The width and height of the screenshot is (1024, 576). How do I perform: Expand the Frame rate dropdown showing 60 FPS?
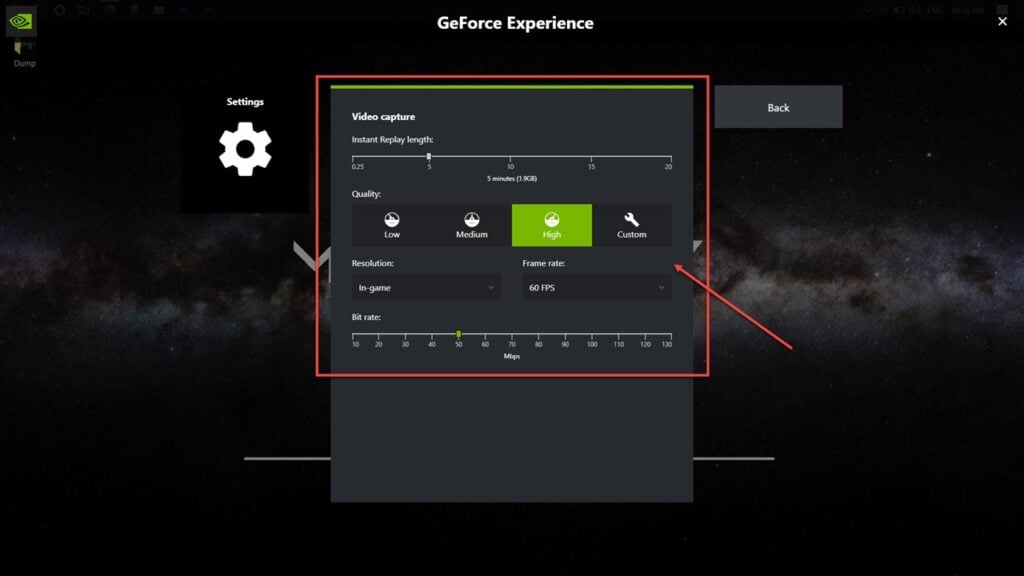point(597,287)
